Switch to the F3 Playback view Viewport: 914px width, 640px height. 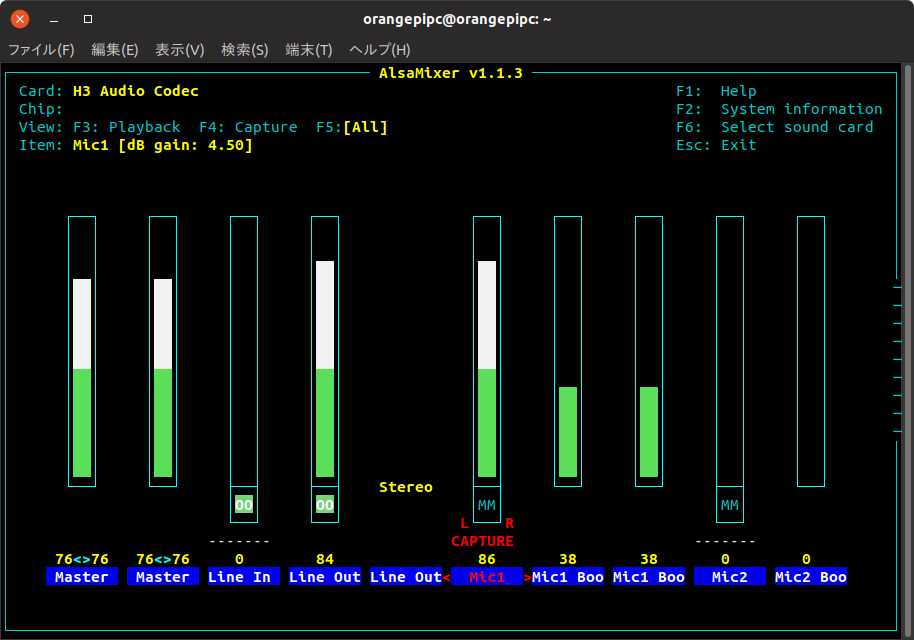pos(127,127)
